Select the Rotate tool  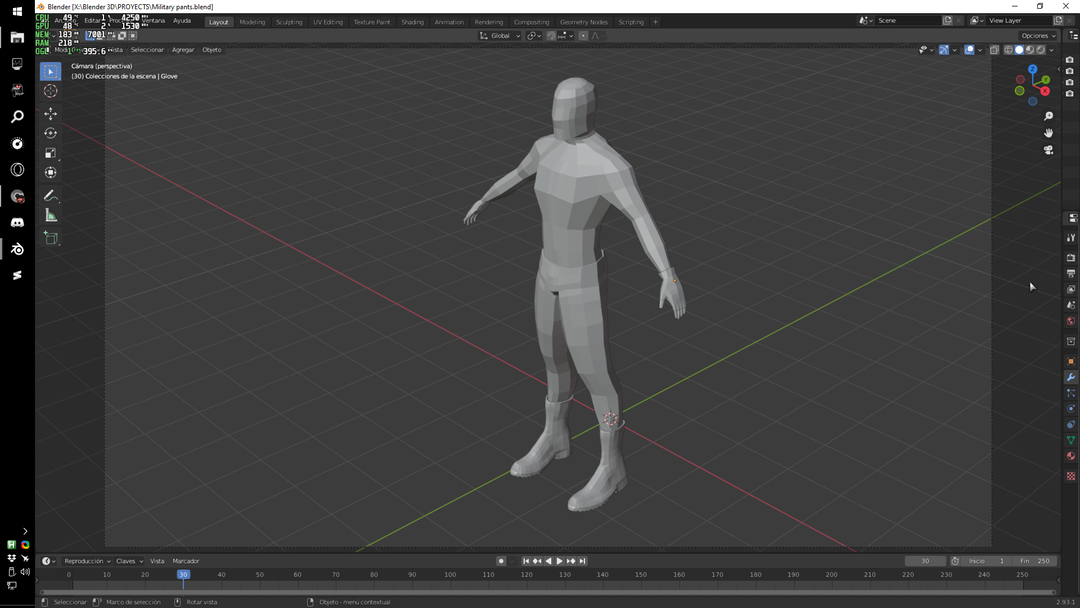(x=50, y=133)
